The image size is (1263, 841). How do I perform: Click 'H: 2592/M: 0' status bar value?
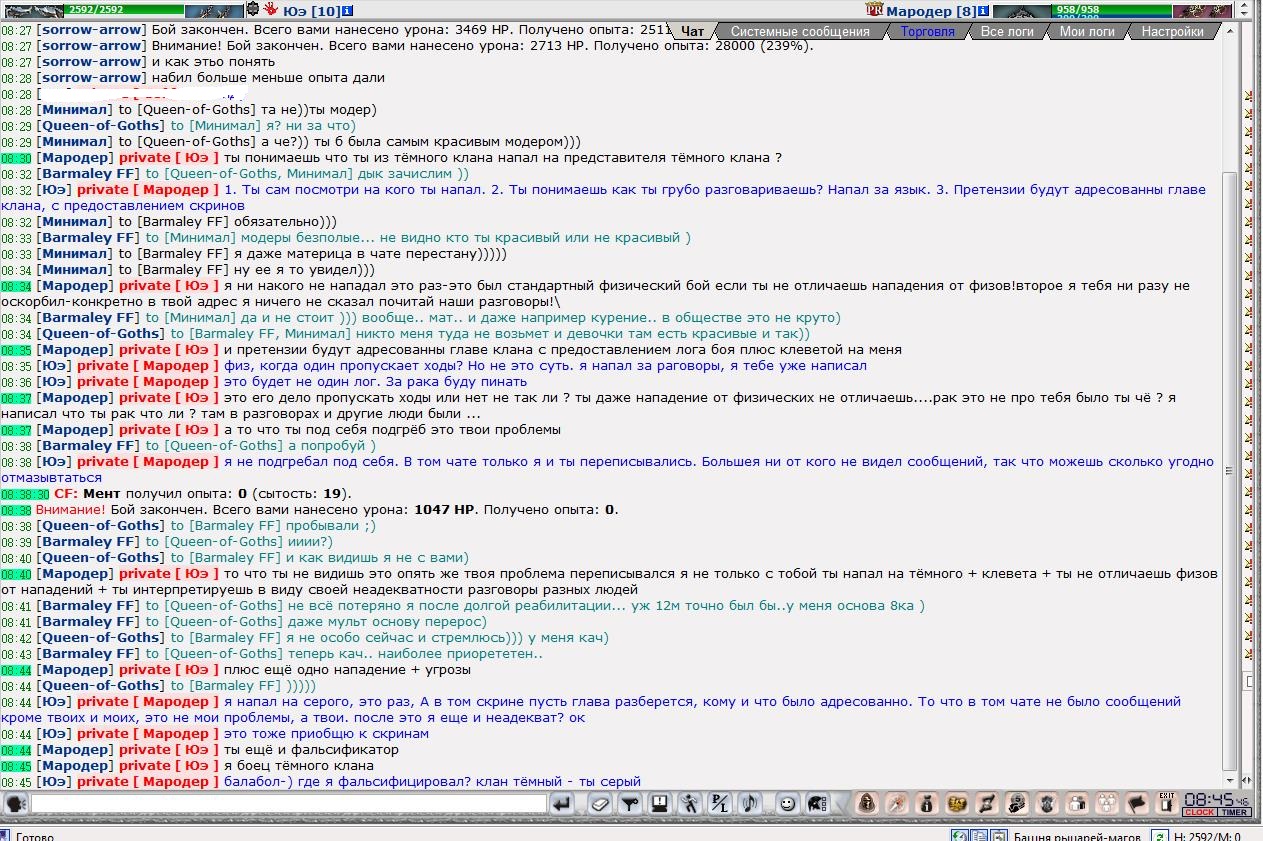pos(1207,836)
